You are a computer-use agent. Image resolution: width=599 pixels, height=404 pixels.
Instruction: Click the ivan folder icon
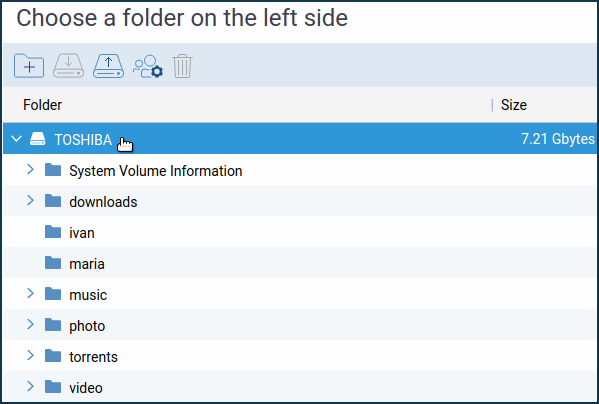pyautogui.click(x=53, y=232)
